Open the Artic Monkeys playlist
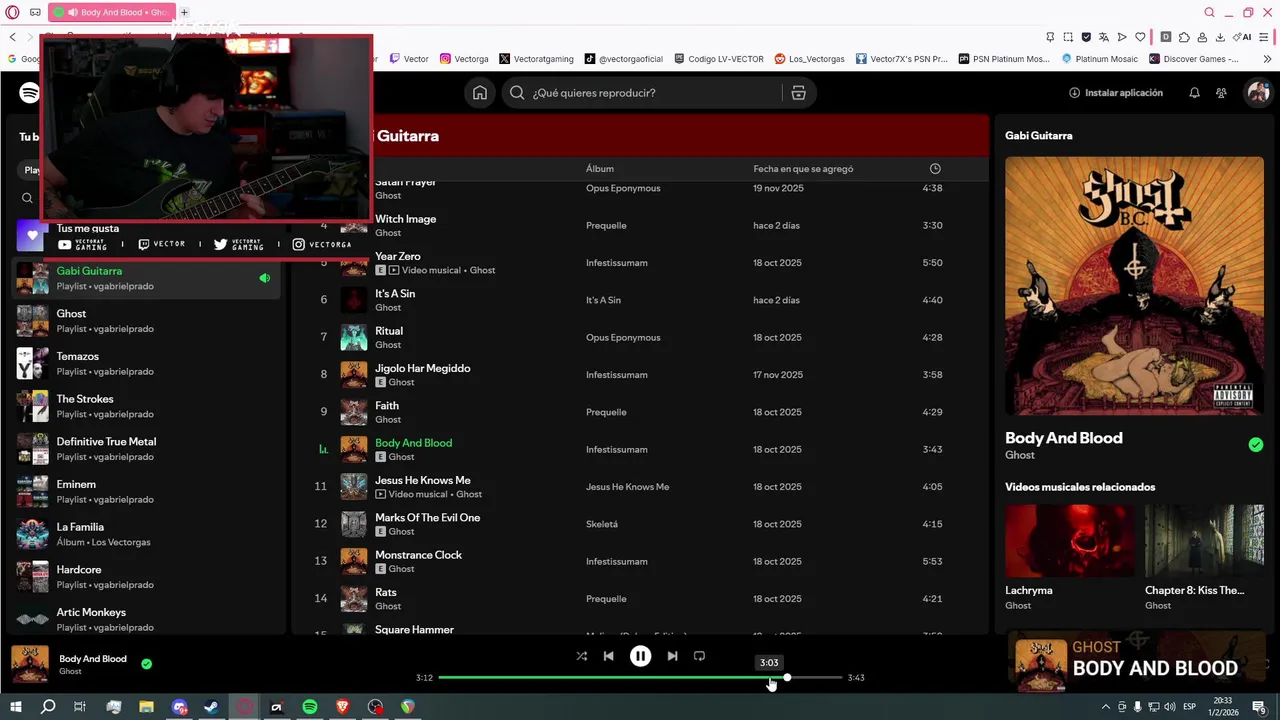Viewport: 1280px width, 720px height. click(x=146, y=620)
